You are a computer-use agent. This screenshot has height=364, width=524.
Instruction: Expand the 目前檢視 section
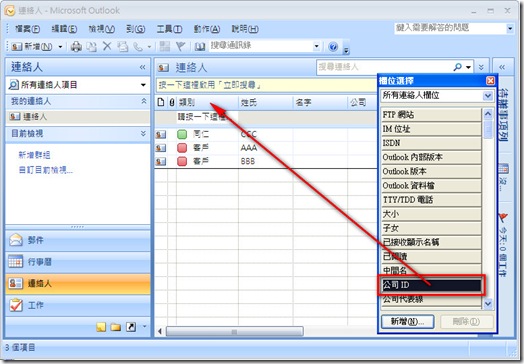coord(143,134)
